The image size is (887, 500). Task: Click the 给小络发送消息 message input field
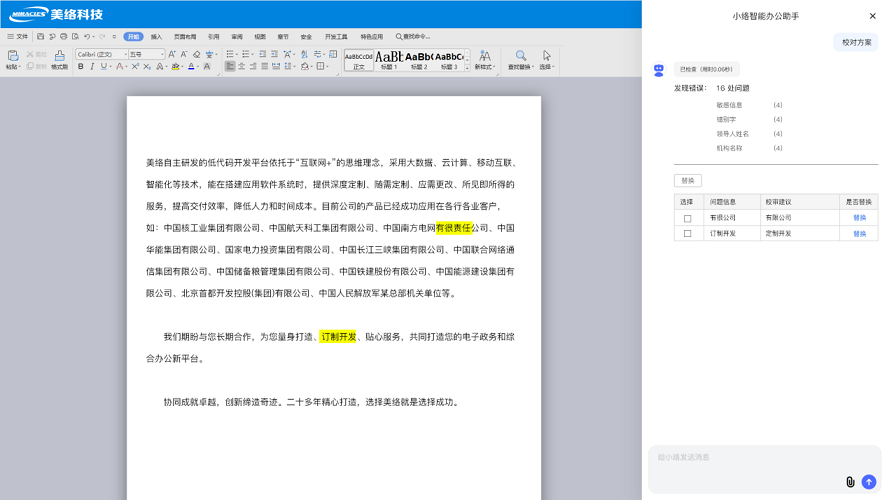pos(745,458)
